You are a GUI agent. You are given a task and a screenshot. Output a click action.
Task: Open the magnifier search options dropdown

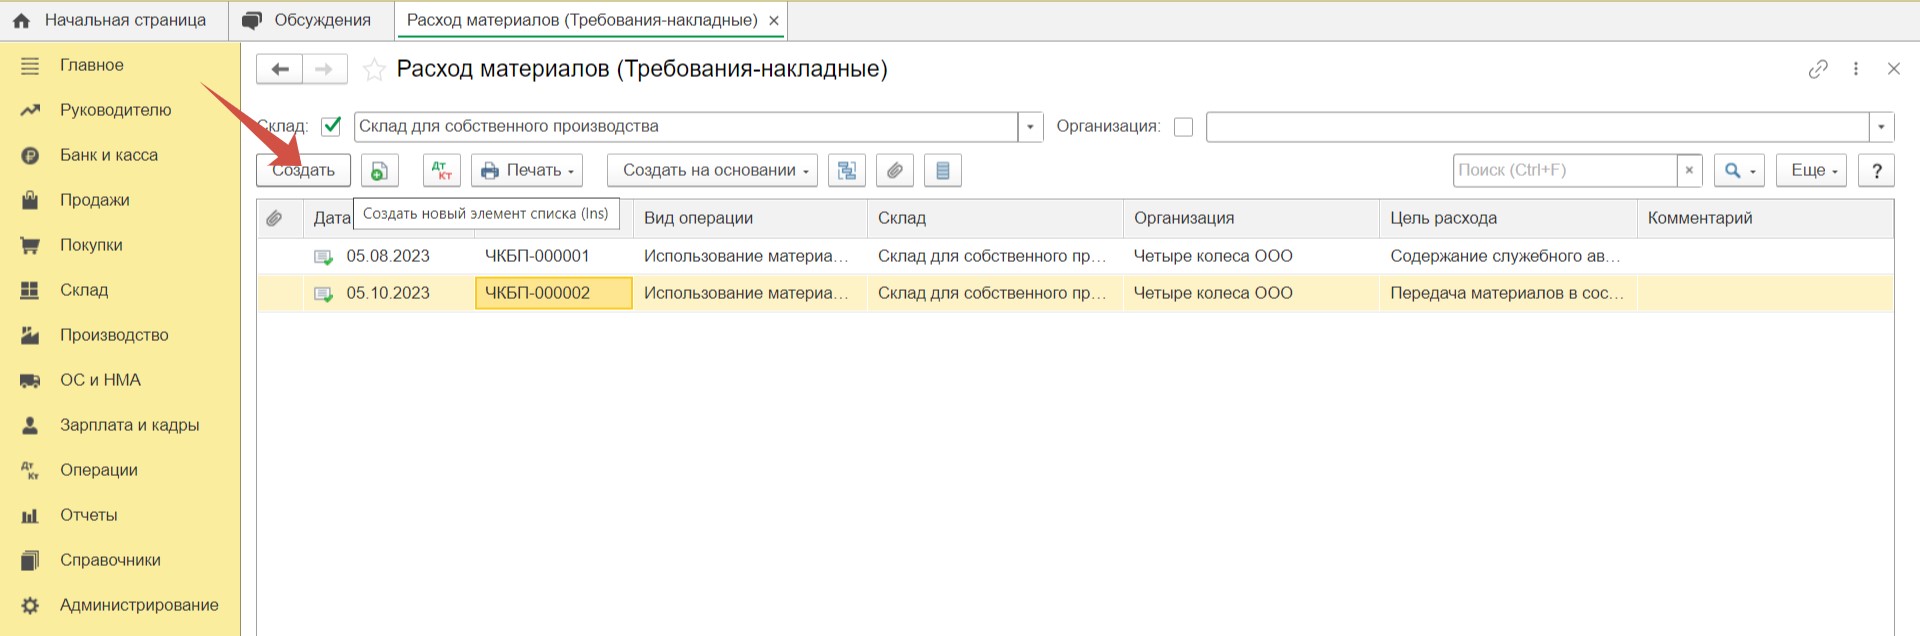[1739, 170]
